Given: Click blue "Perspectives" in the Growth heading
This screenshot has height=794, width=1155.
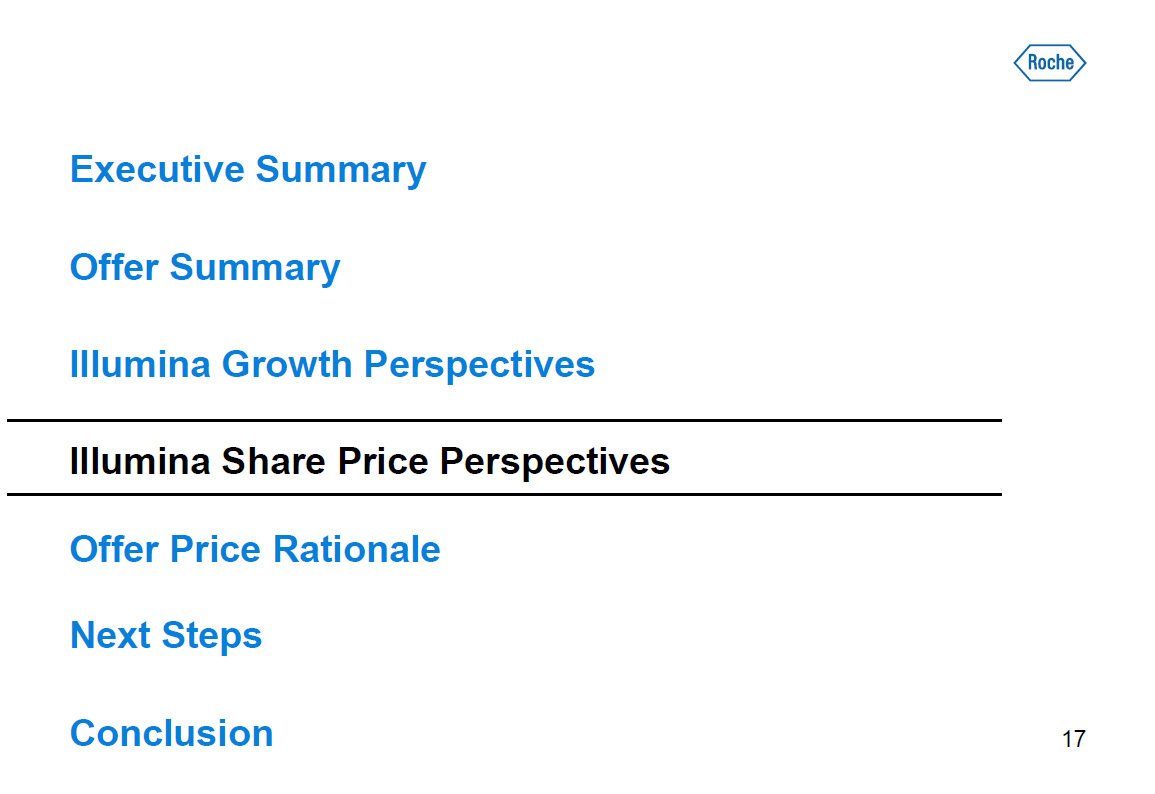Looking at the screenshot, I should [479, 365].
